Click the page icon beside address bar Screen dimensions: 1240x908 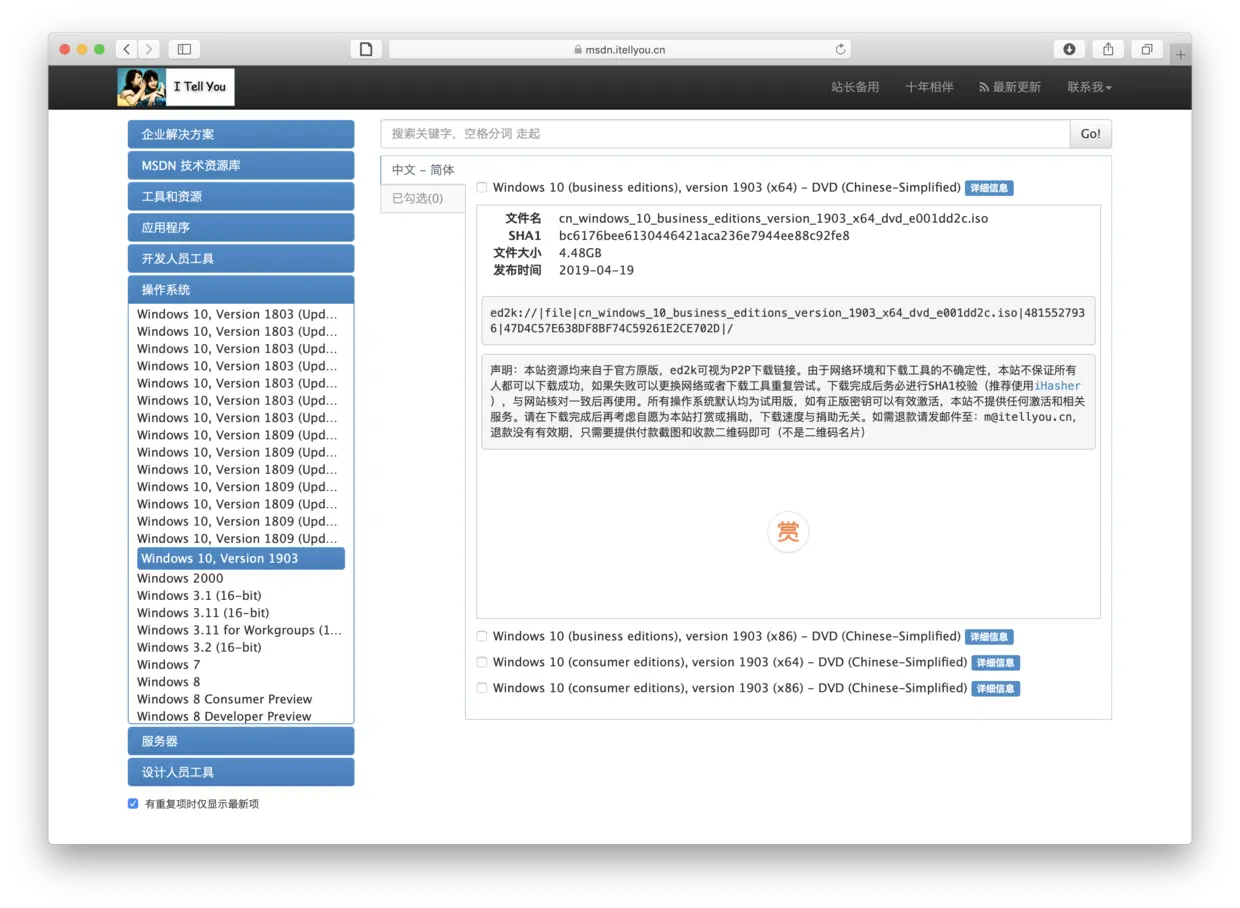(x=366, y=49)
